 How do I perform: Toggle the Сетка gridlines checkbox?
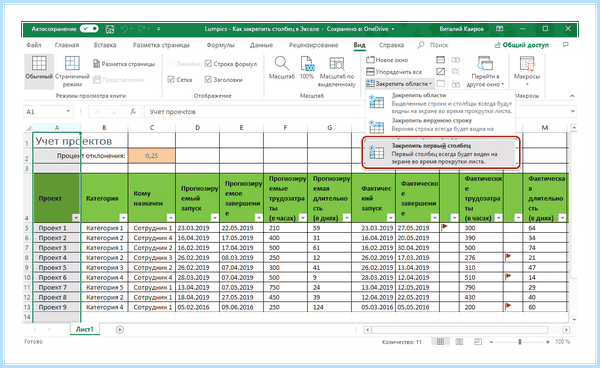(171, 80)
